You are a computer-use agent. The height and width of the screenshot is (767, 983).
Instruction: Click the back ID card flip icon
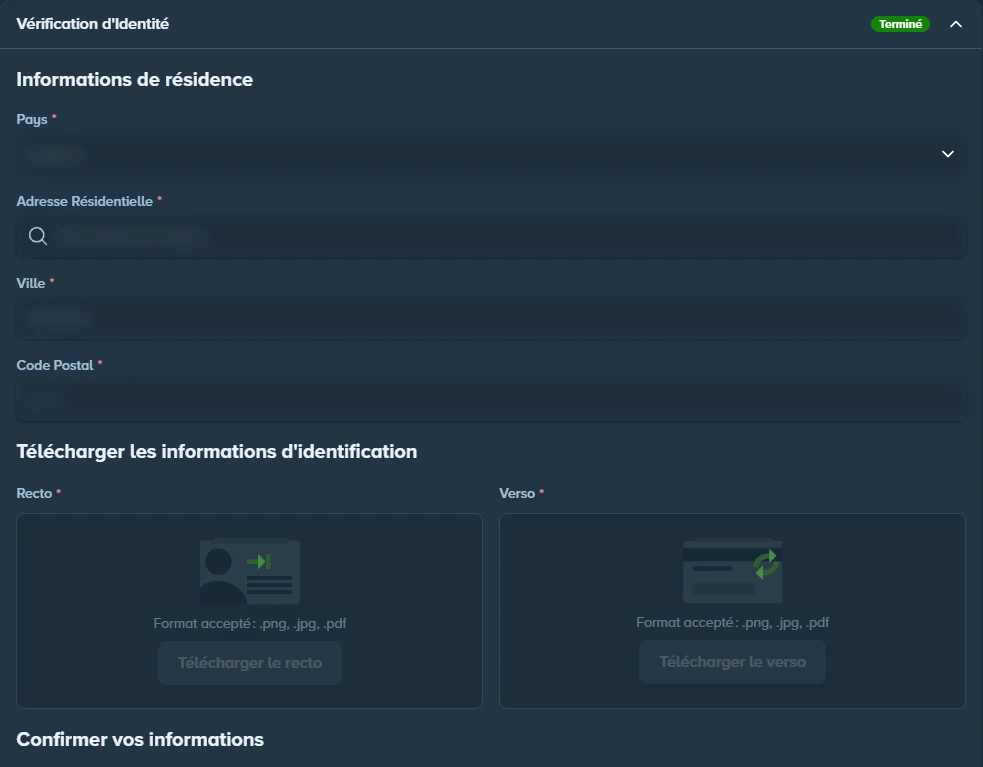click(x=732, y=570)
